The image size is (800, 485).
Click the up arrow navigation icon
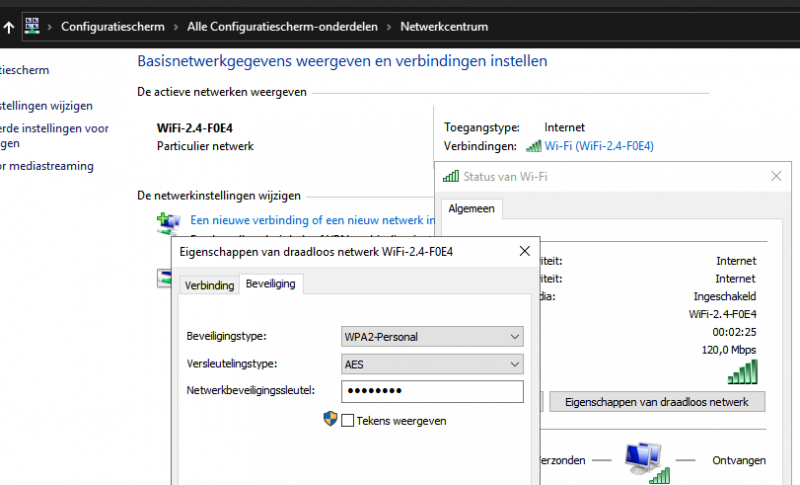(9, 26)
